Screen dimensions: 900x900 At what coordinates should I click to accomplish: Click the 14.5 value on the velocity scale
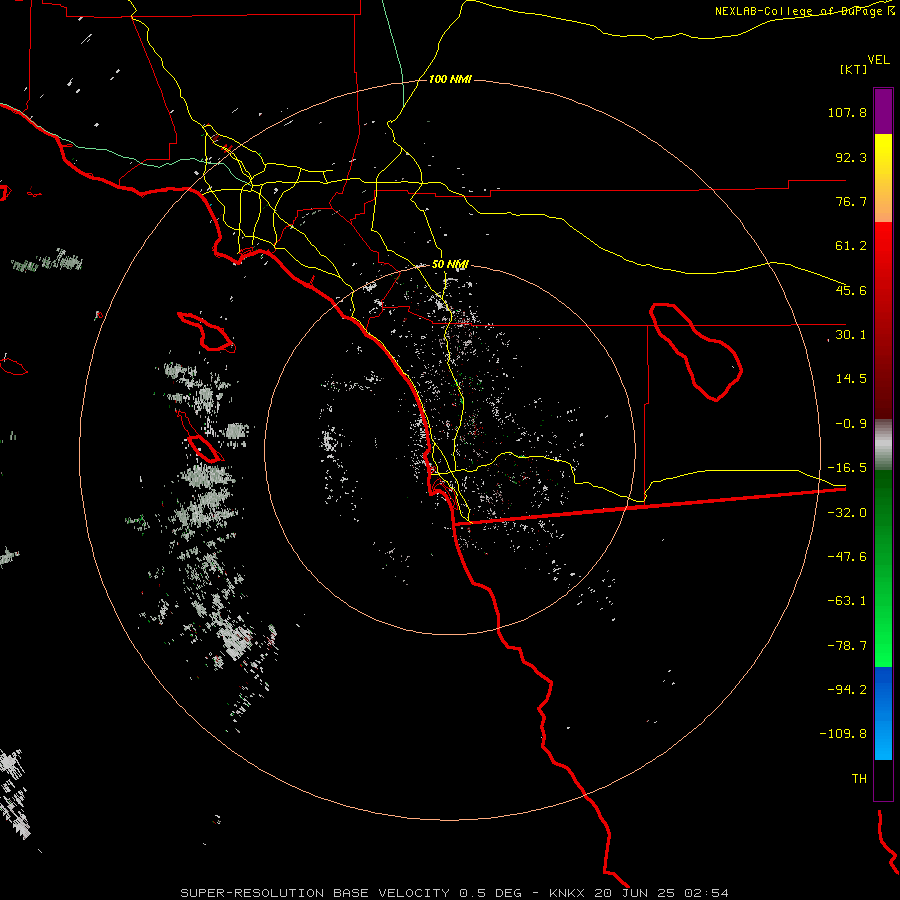pos(851,379)
